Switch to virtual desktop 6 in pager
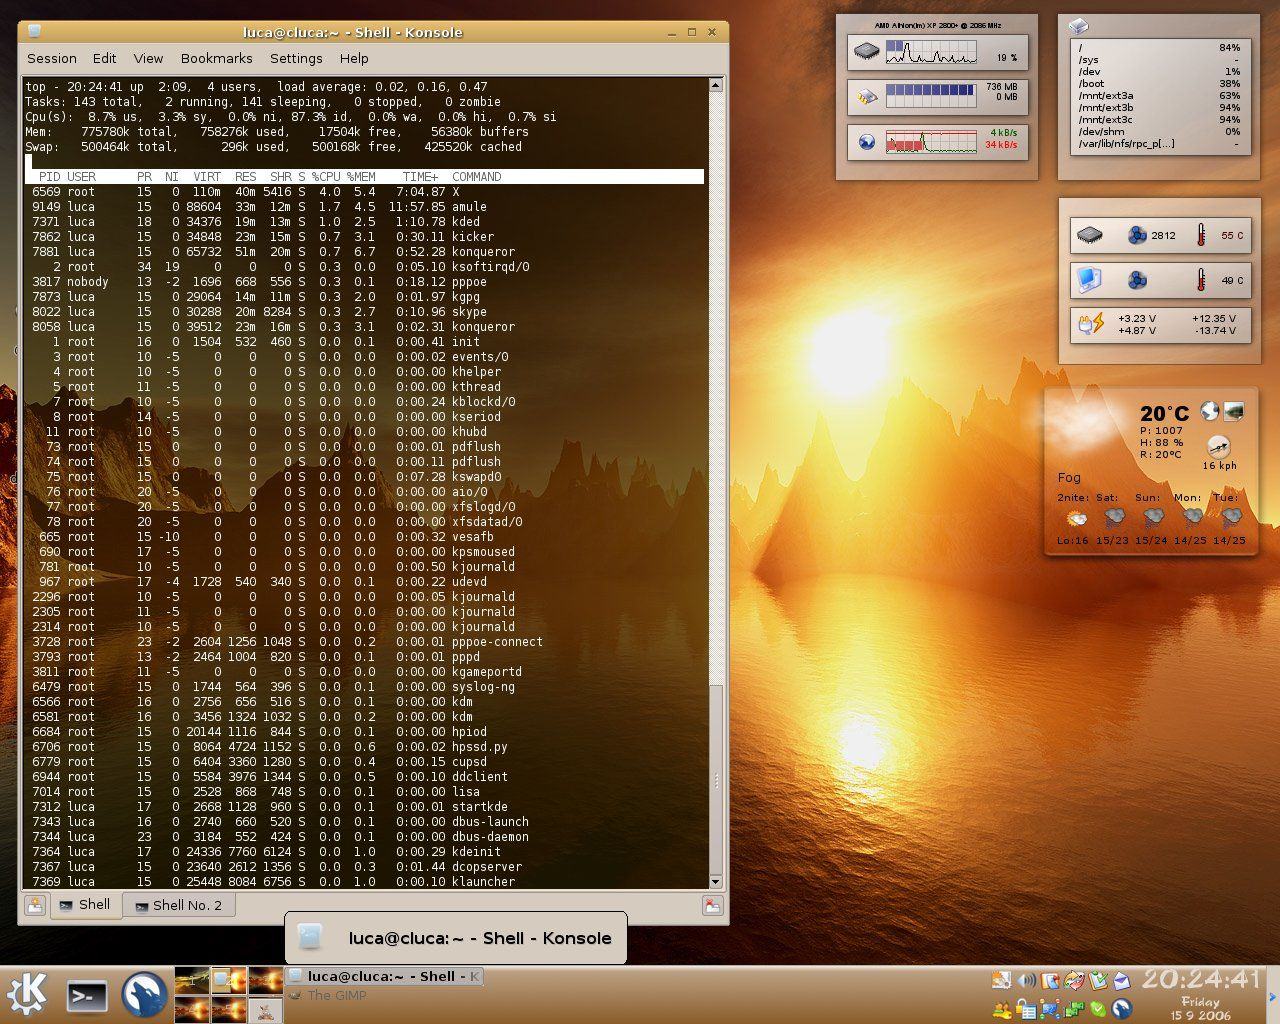 tap(265, 1009)
